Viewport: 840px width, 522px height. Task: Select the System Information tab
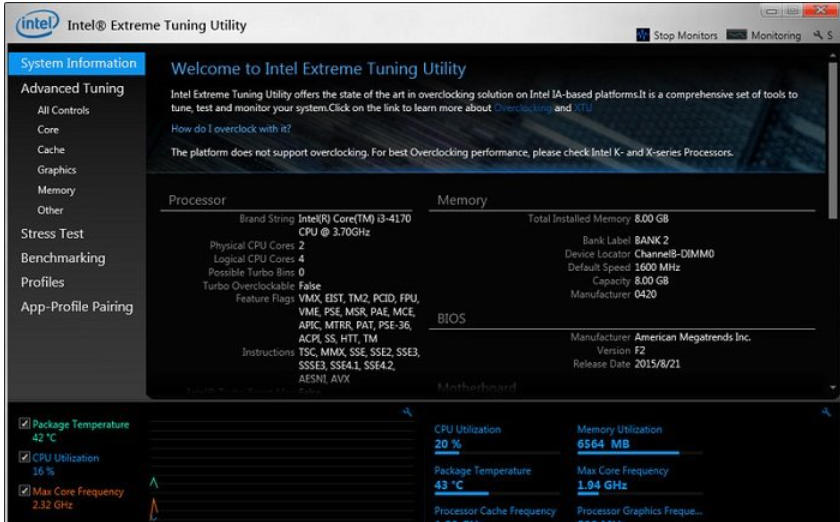(78, 63)
